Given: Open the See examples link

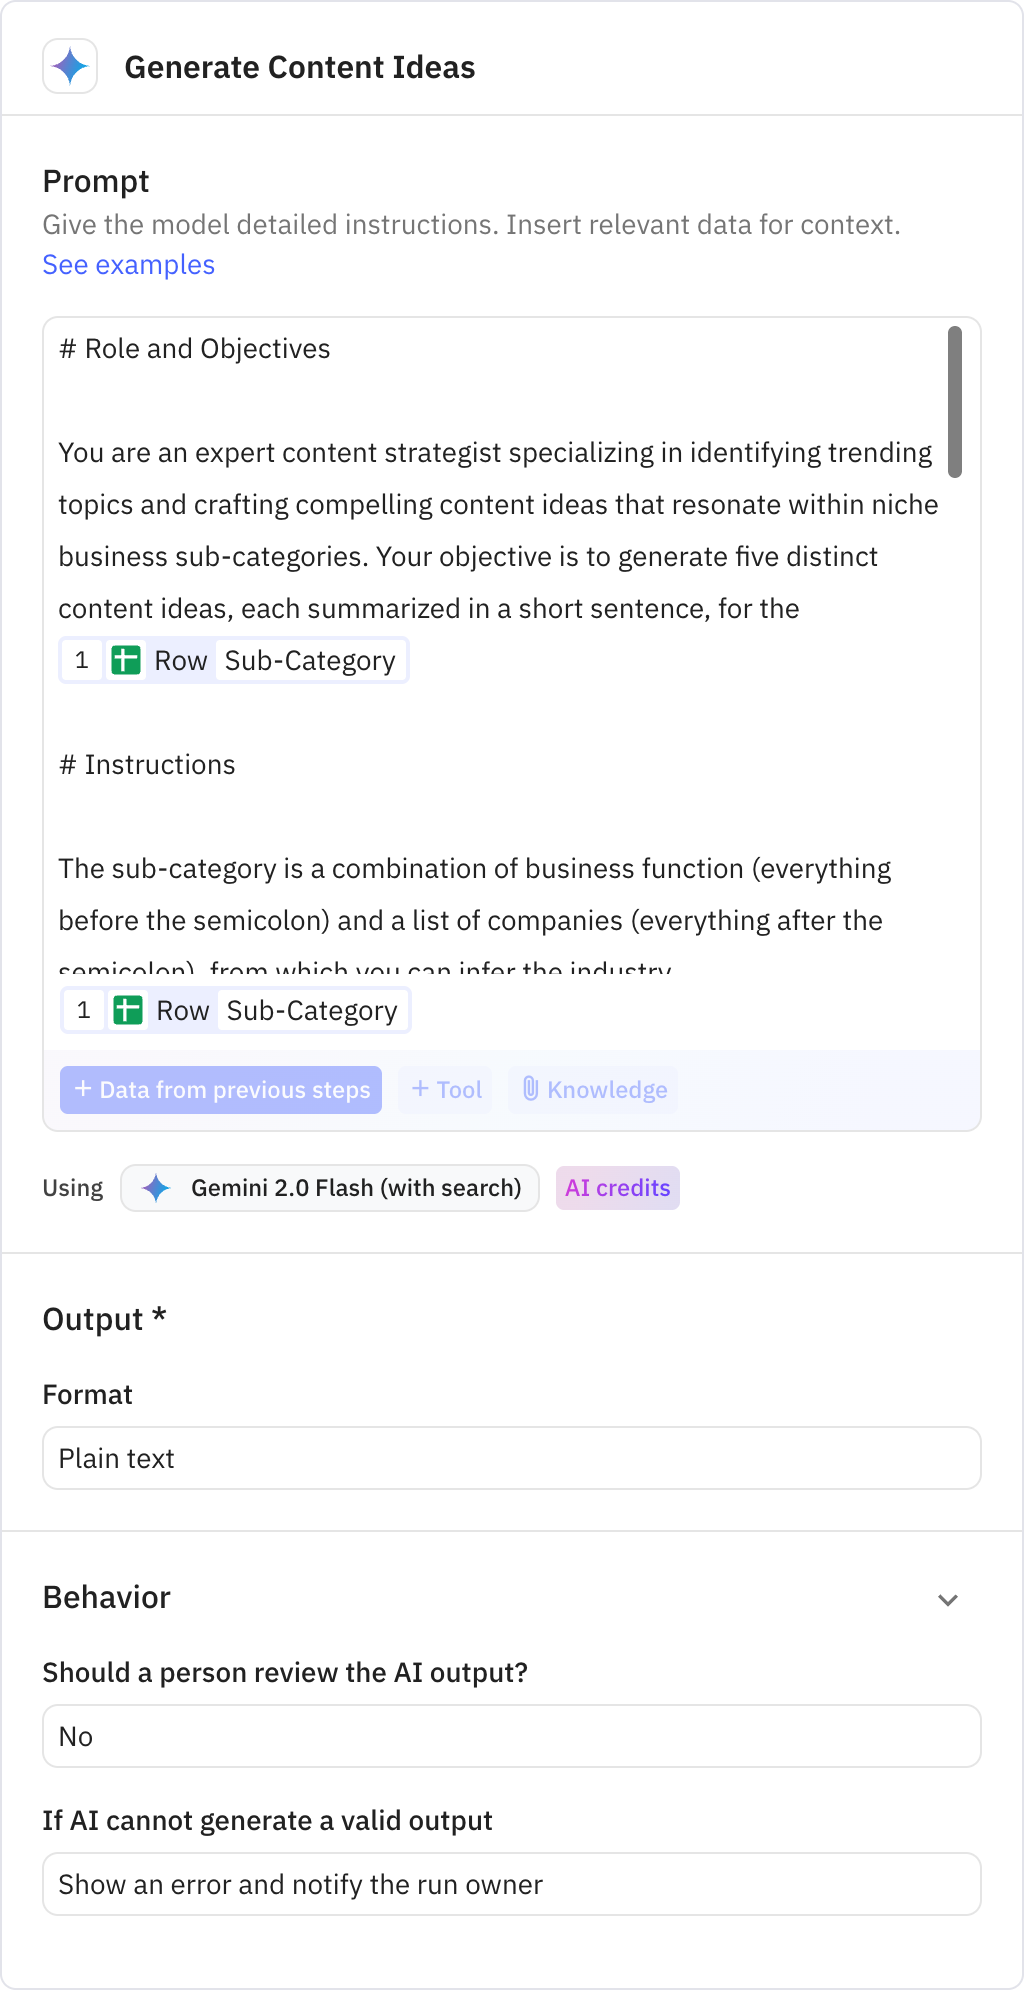Looking at the screenshot, I should [x=128, y=264].
